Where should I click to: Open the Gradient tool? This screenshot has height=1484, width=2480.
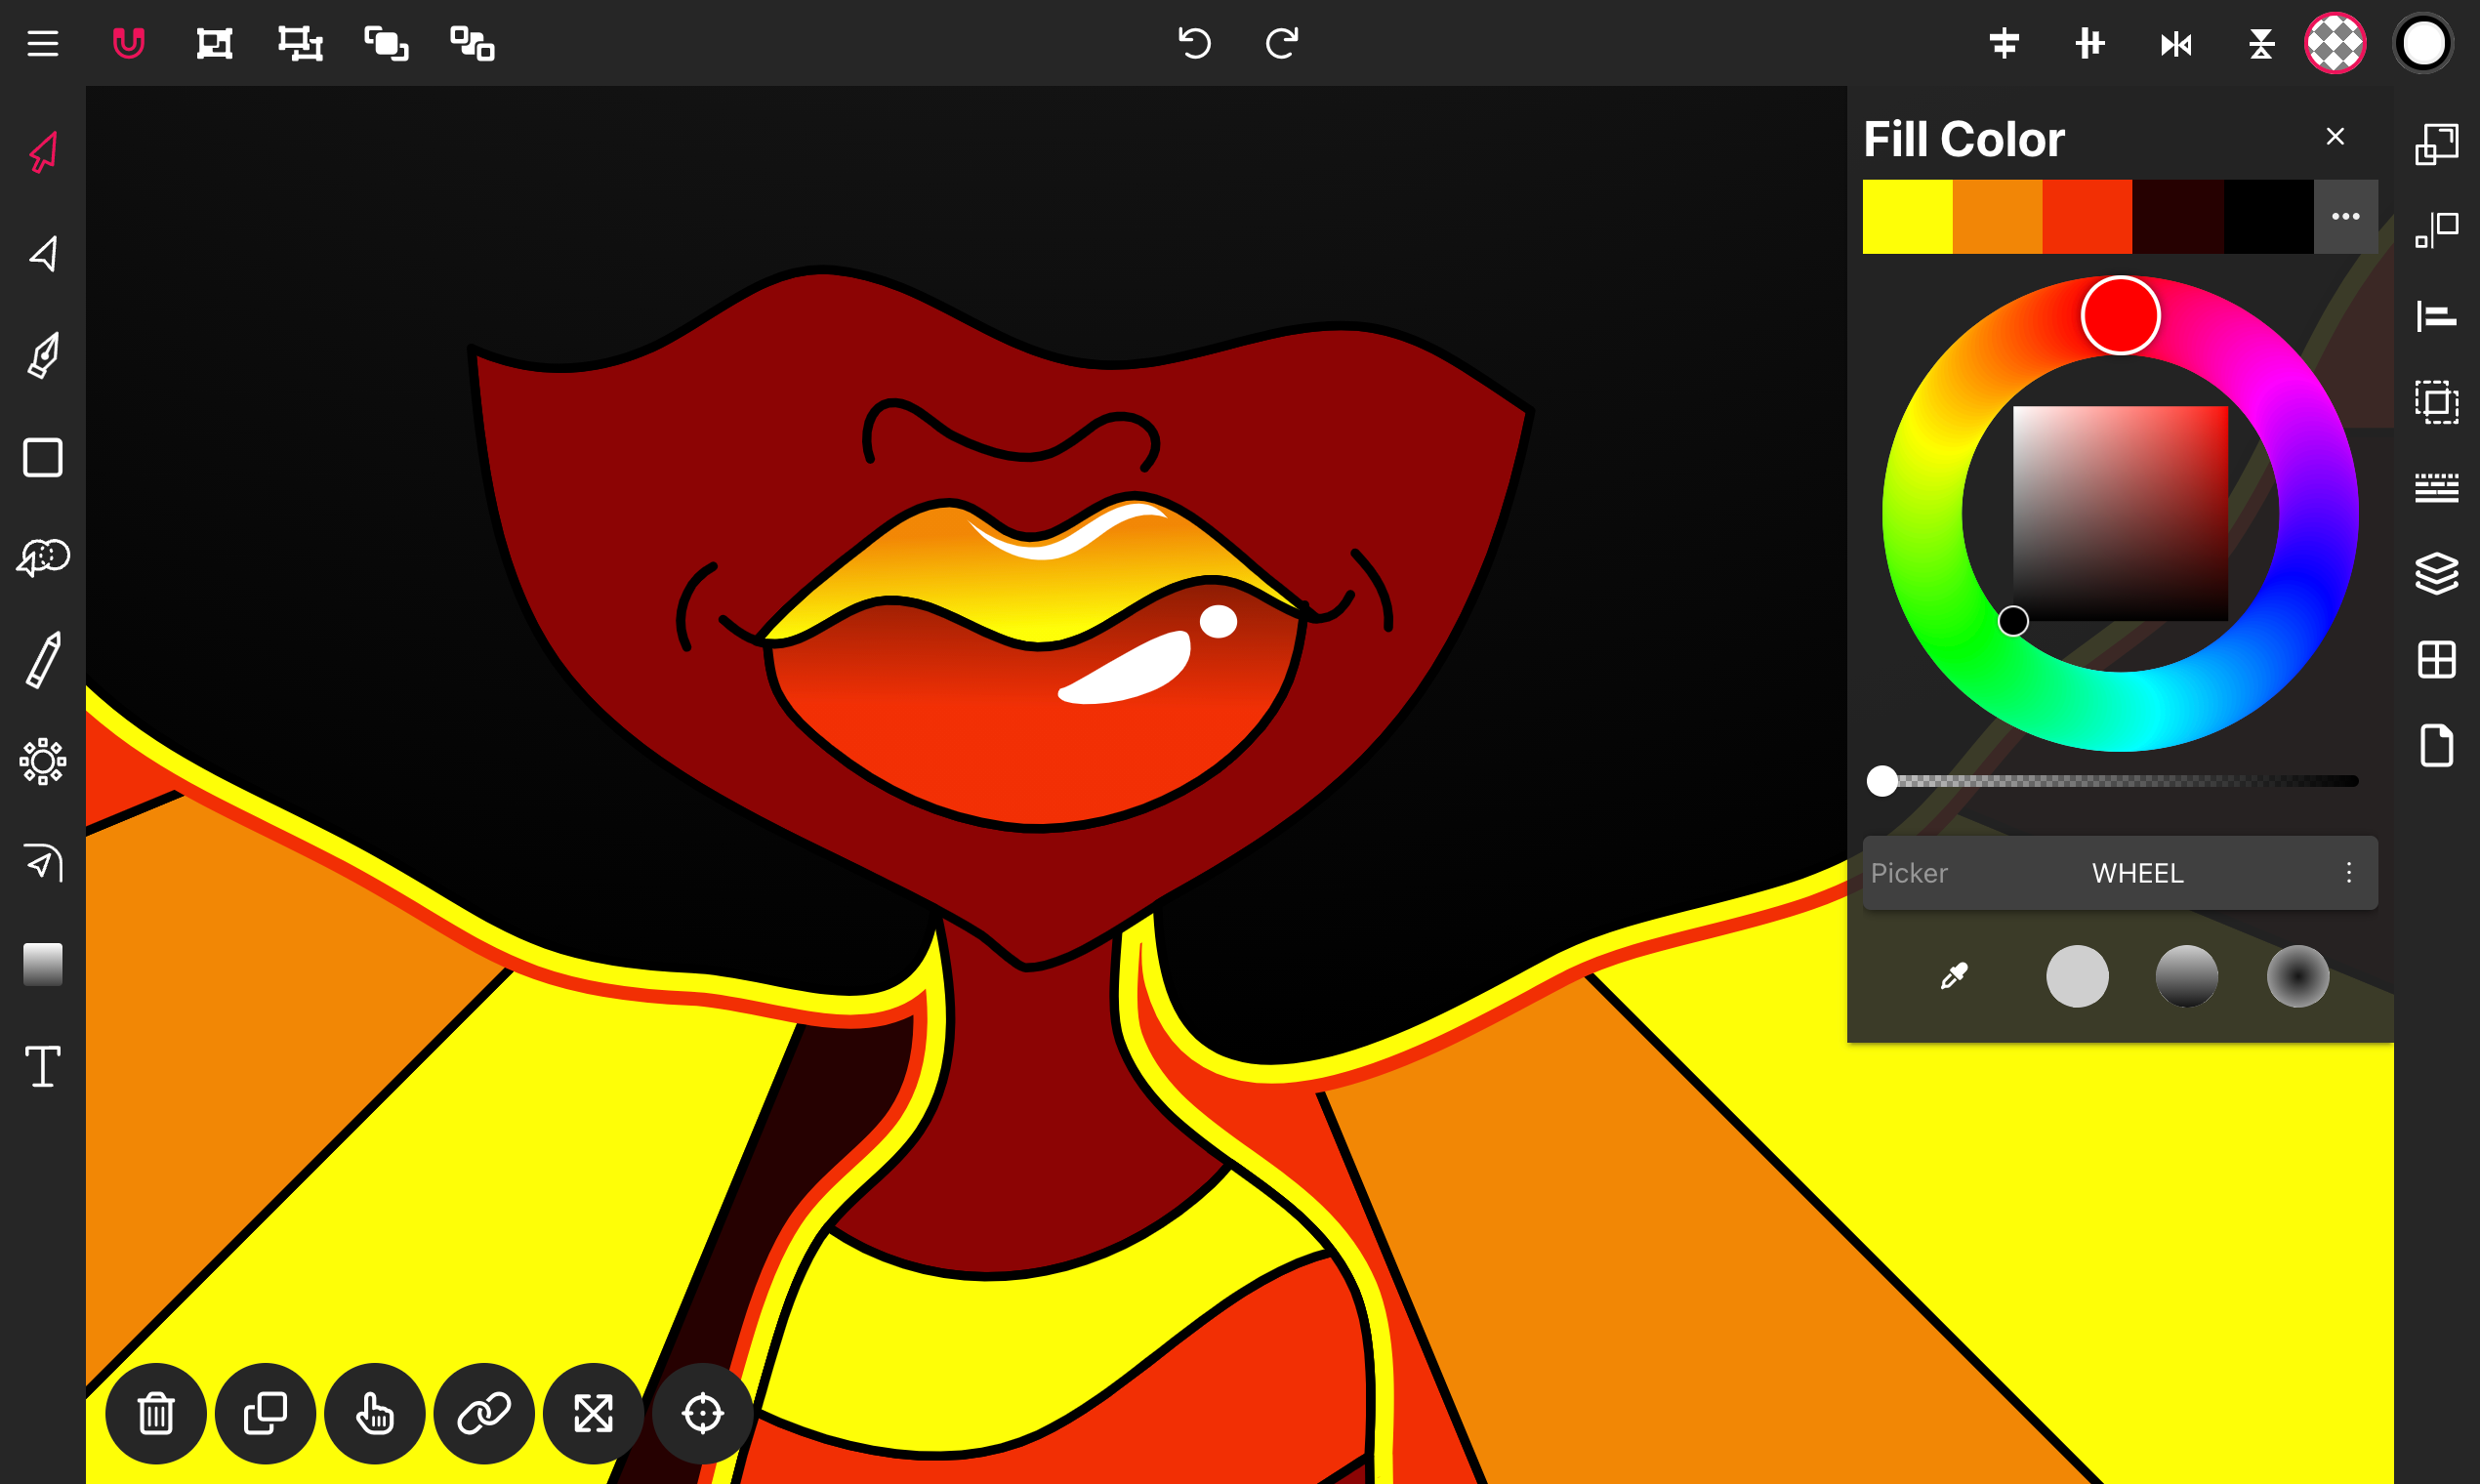[x=42, y=963]
